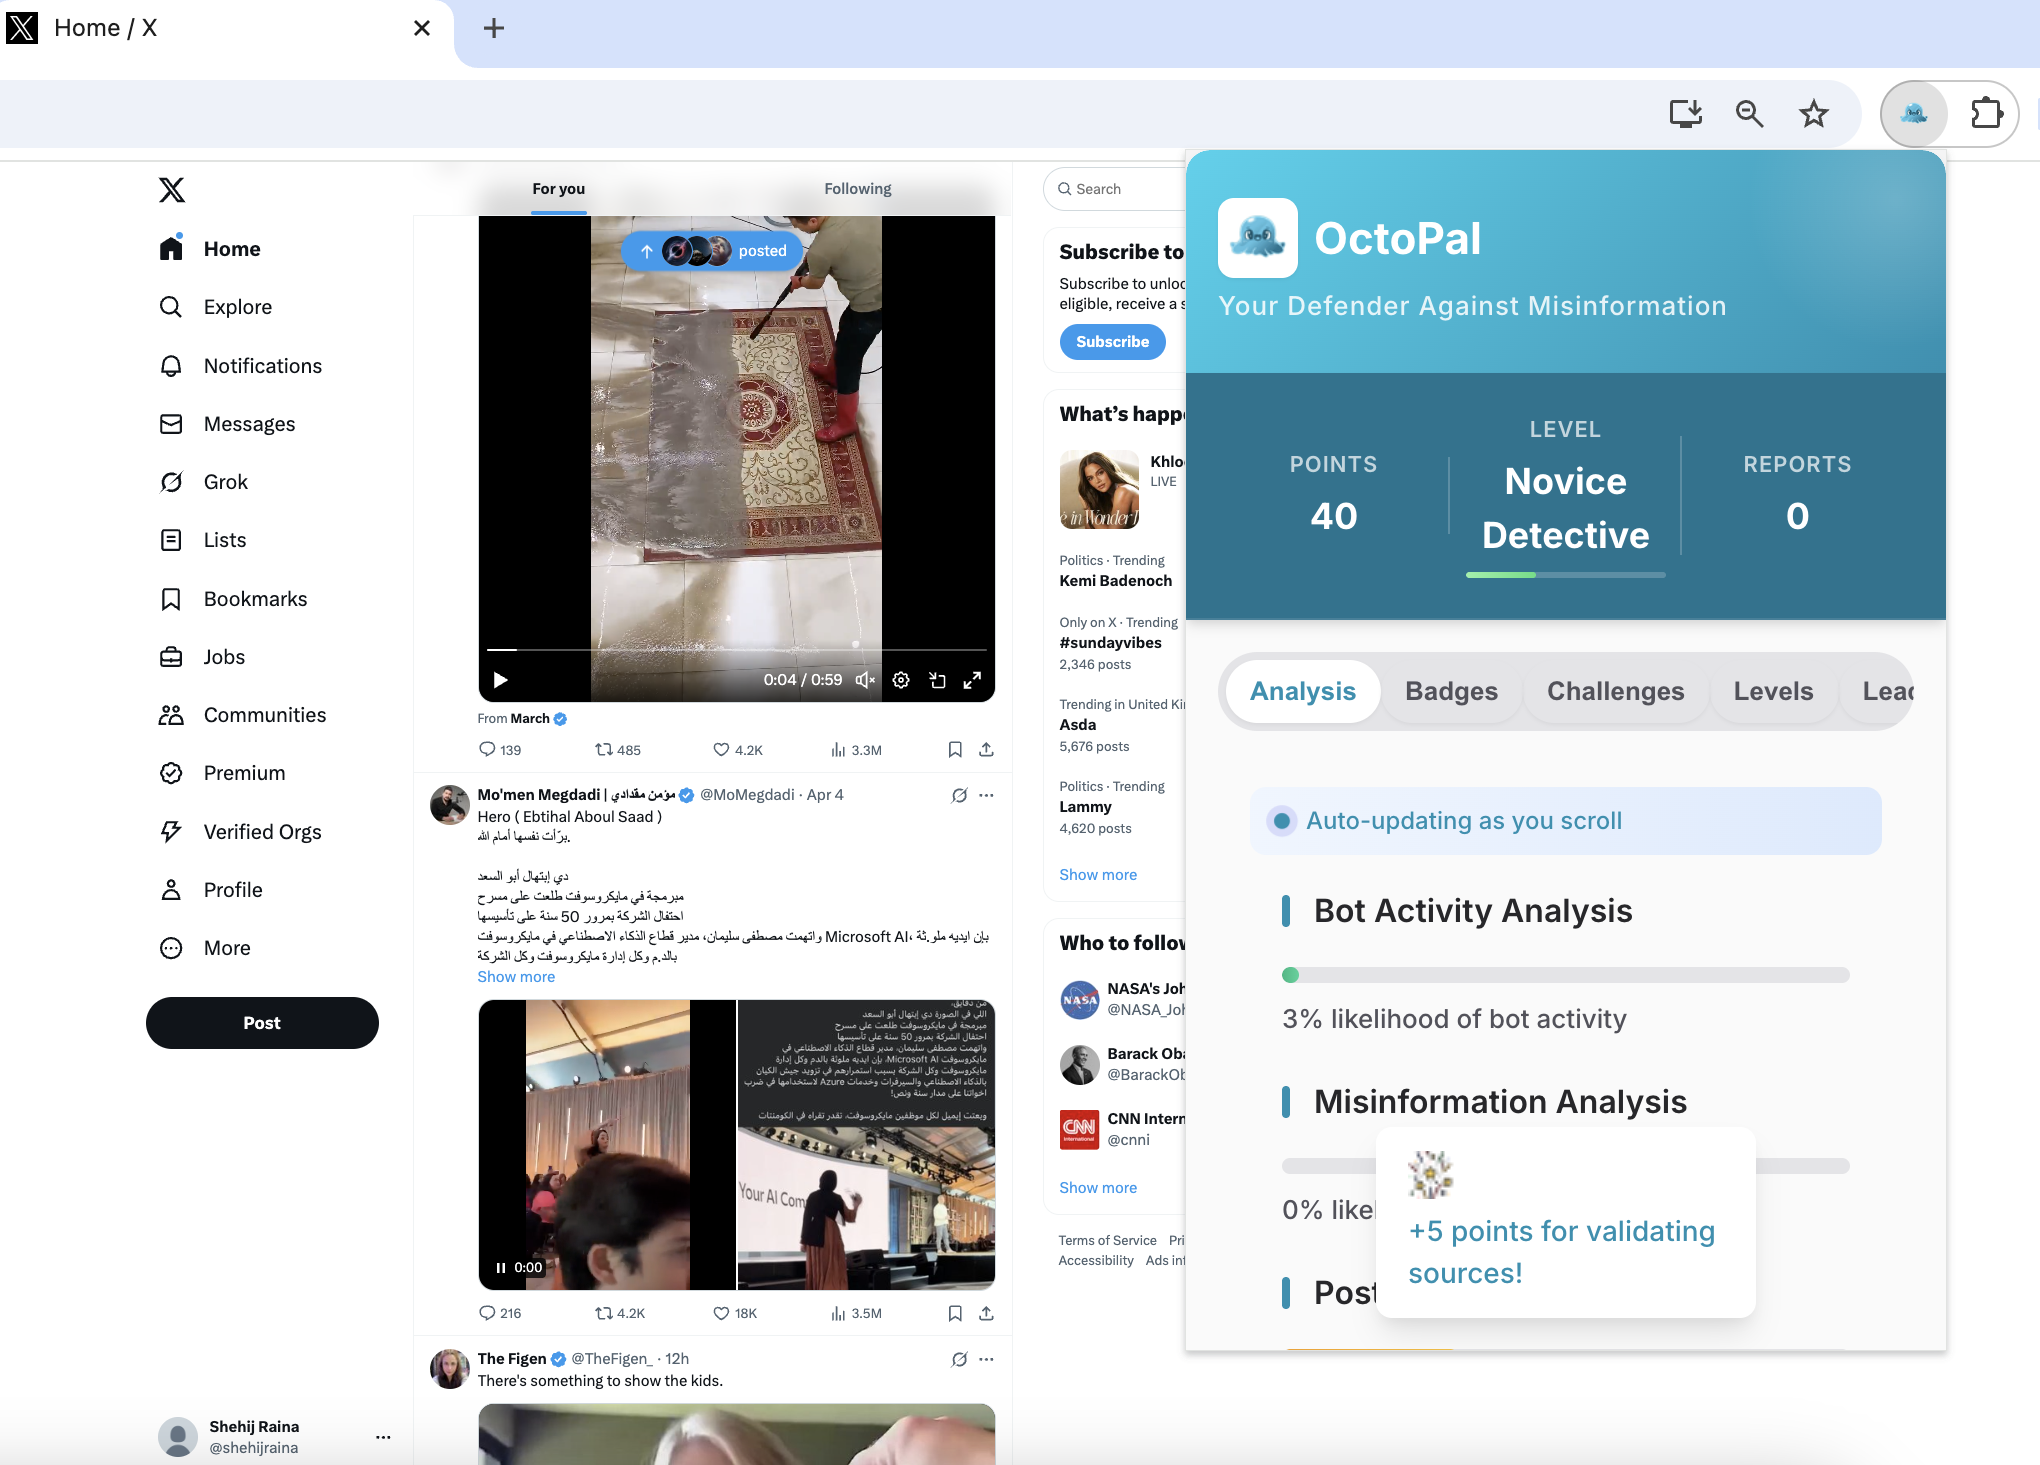The height and width of the screenshot is (1465, 2040).
Task: Unmute the carpet video
Action: point(865,680)
